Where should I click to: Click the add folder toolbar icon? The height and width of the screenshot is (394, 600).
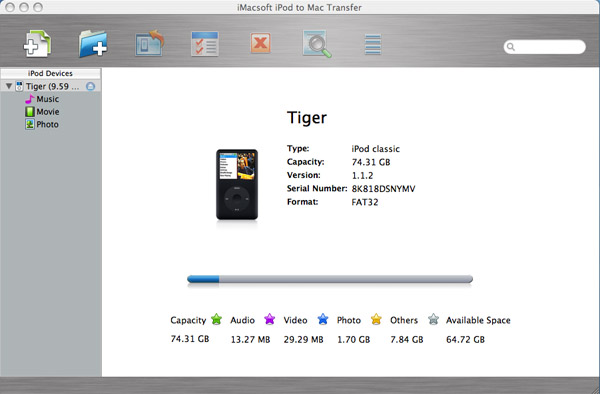click(x=93, y=44)
